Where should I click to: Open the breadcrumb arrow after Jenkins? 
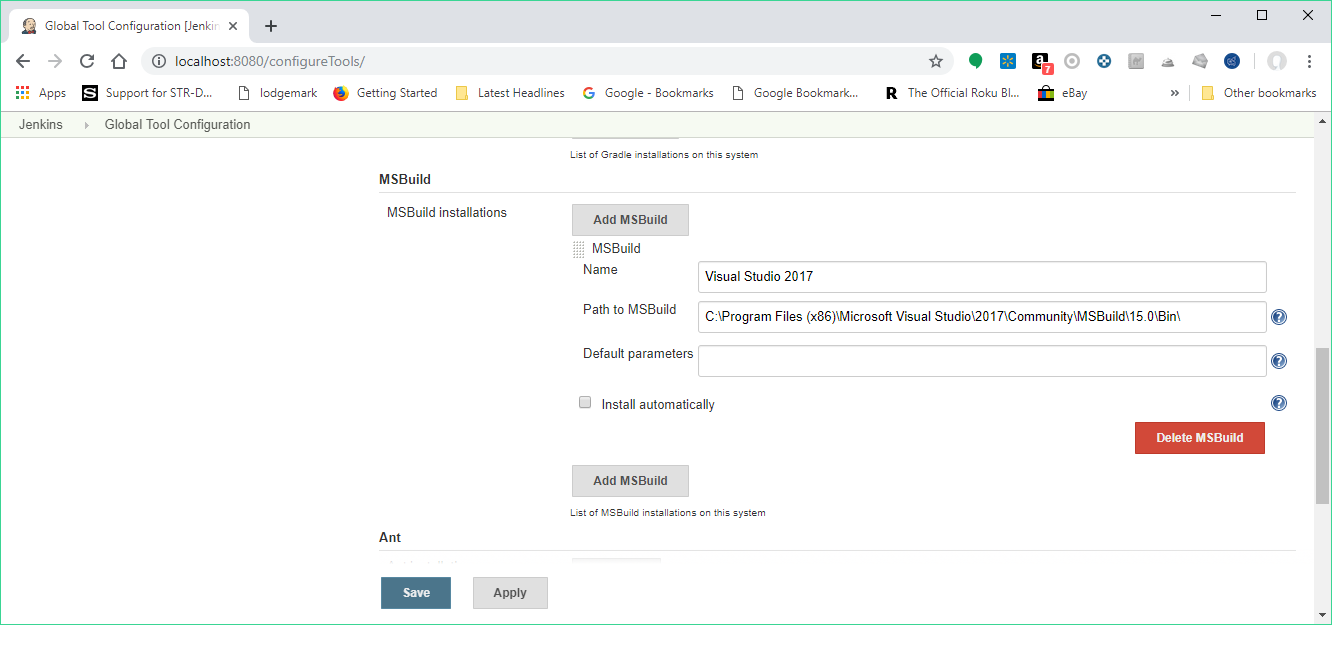pos(85,125)
